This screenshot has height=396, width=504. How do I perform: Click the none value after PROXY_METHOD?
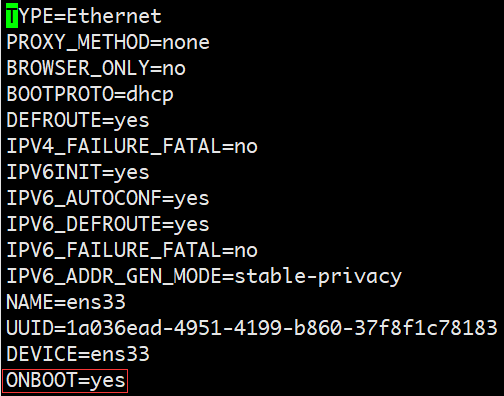point(186,43)
